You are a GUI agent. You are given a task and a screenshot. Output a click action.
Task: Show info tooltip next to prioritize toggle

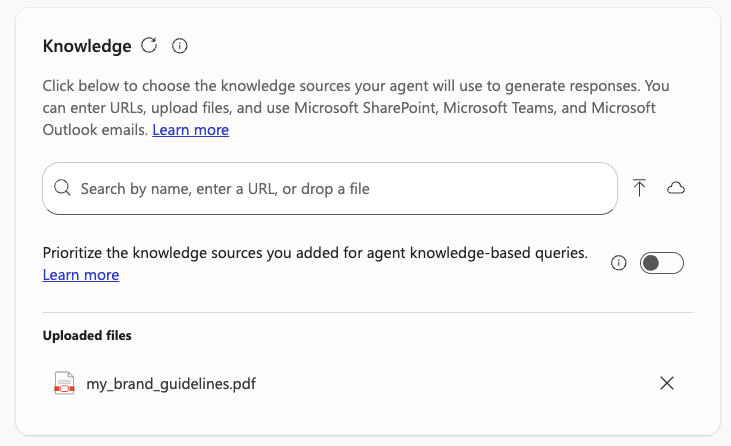coord(618,263)
